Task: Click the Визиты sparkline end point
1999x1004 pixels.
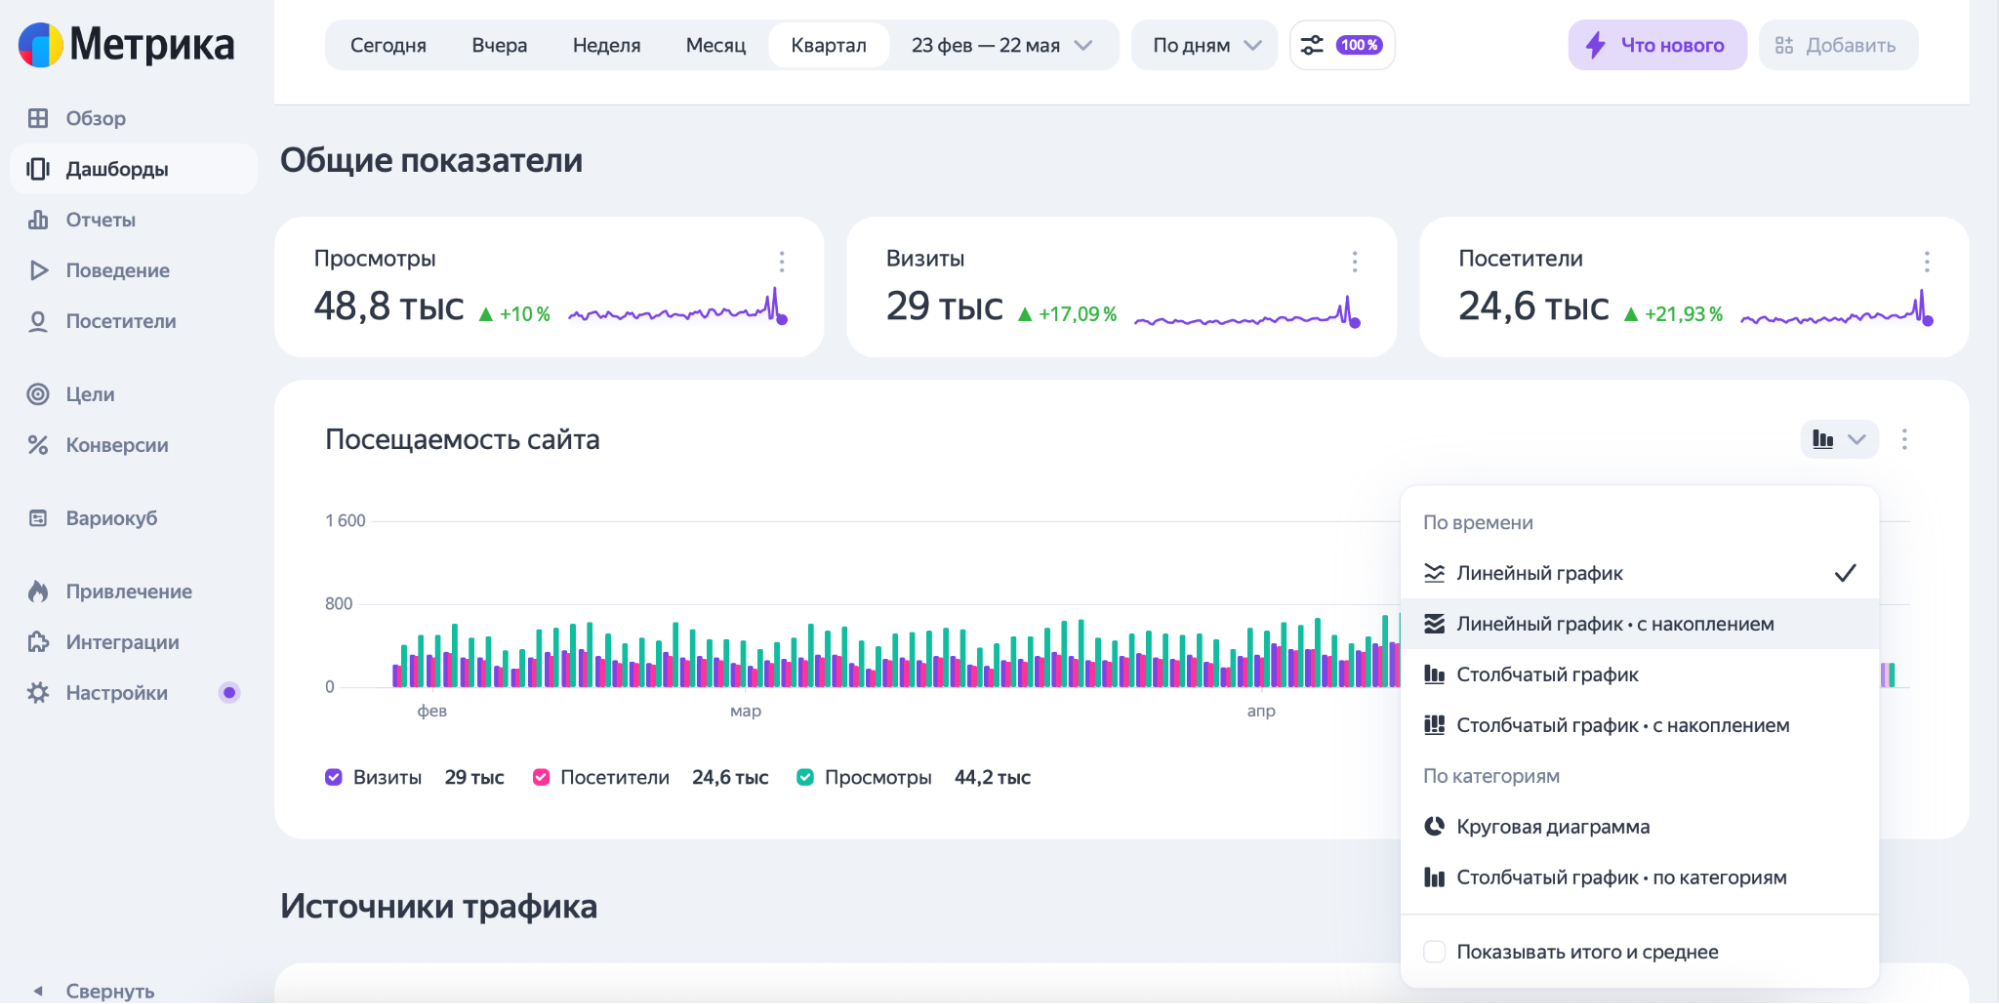Action: (1355, 322)
